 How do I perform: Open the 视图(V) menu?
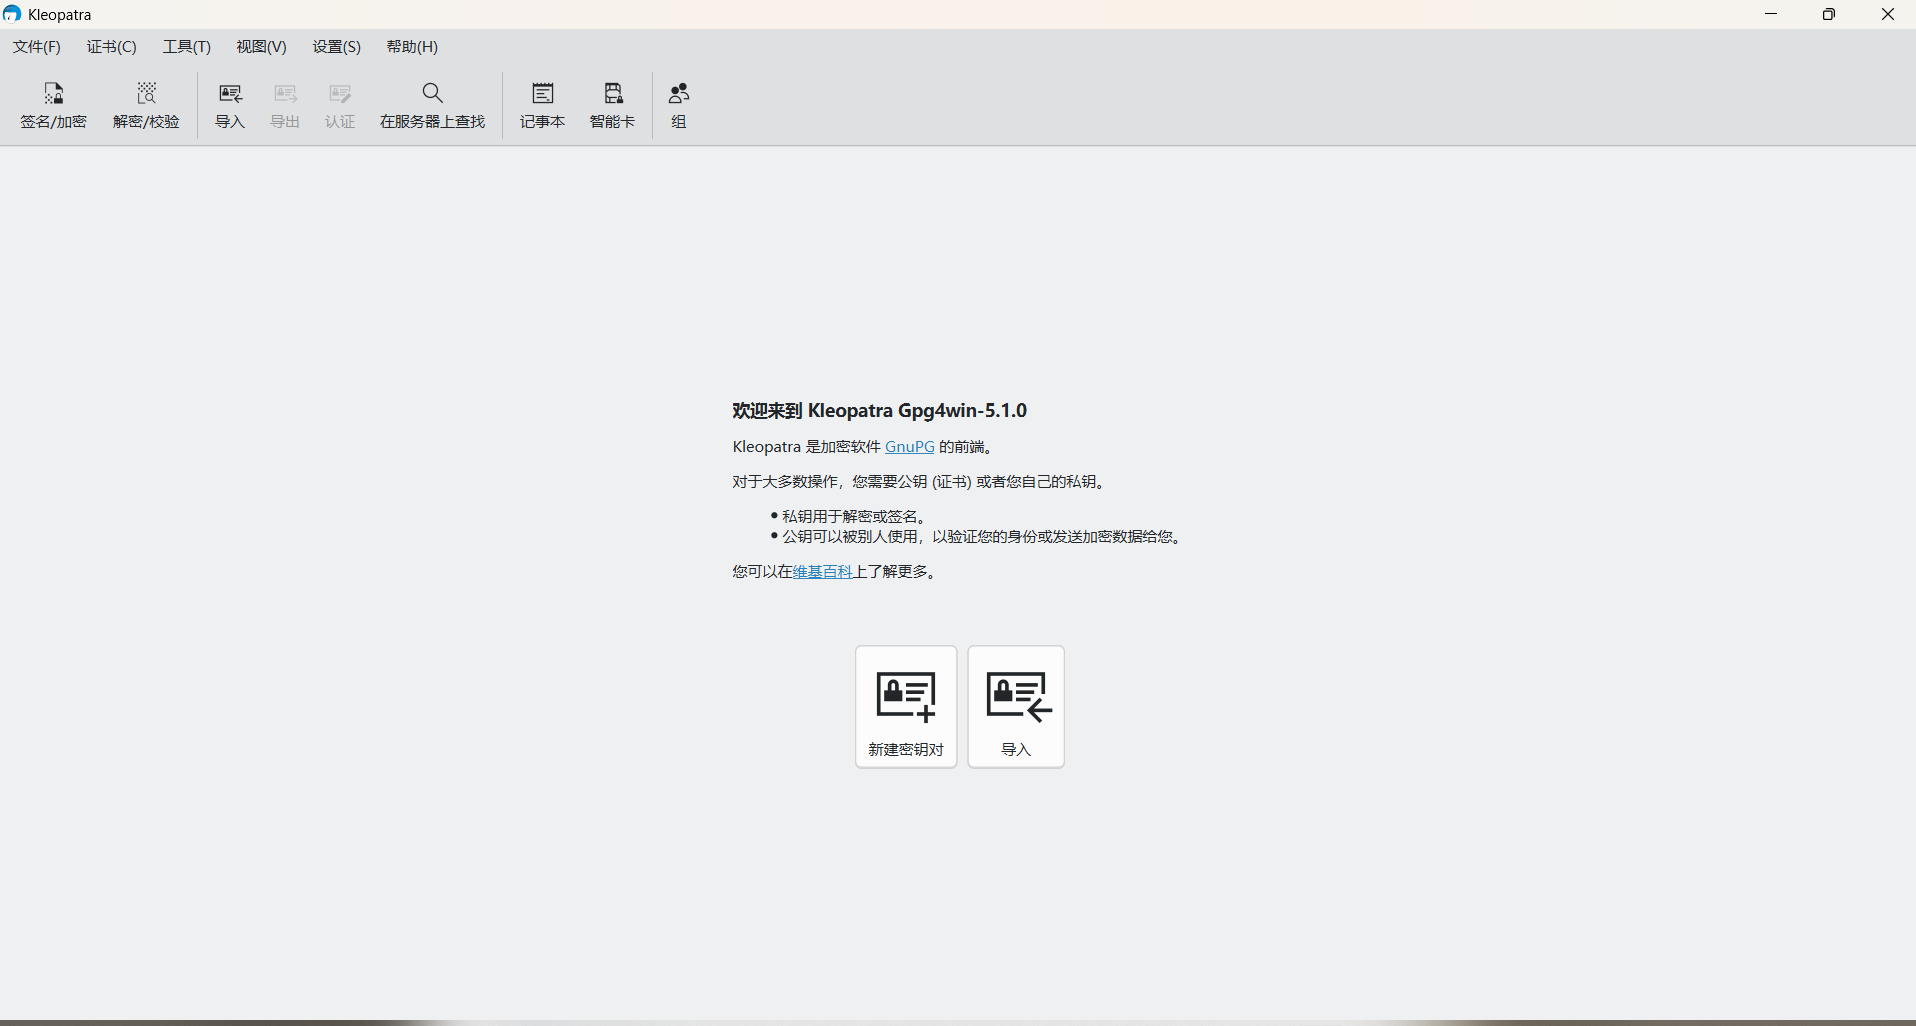tap(262, 47)
